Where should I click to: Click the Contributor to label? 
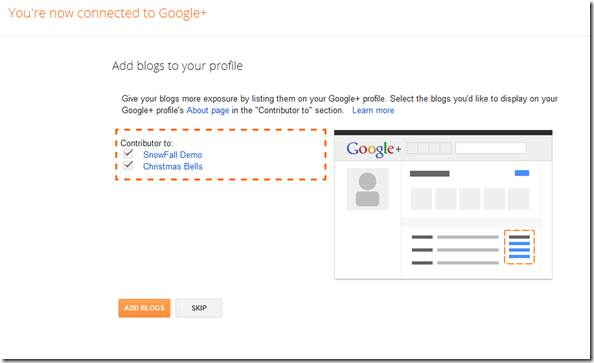pyautogui.click(x=147, y=143)
